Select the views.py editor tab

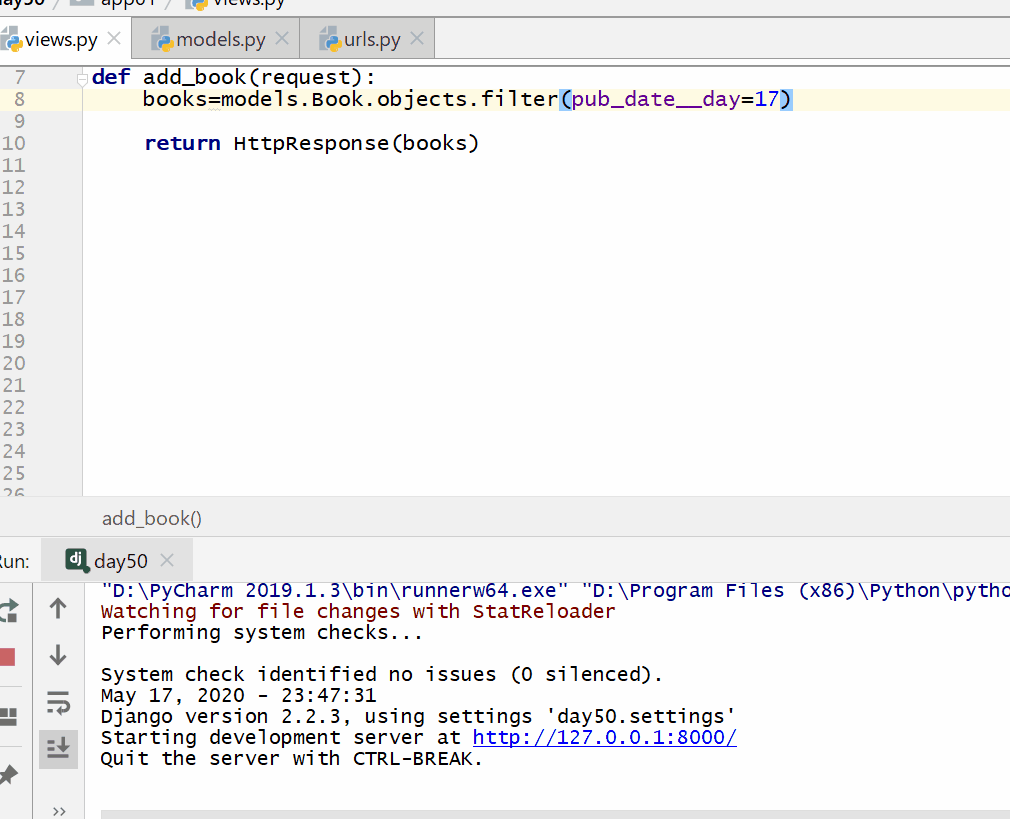click(60, 40)
